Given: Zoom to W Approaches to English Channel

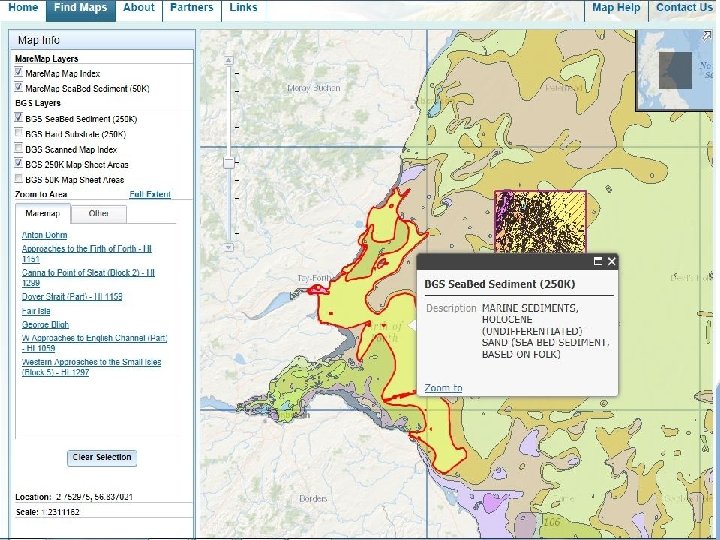Looking at the screenshot, I should (95, 343).
